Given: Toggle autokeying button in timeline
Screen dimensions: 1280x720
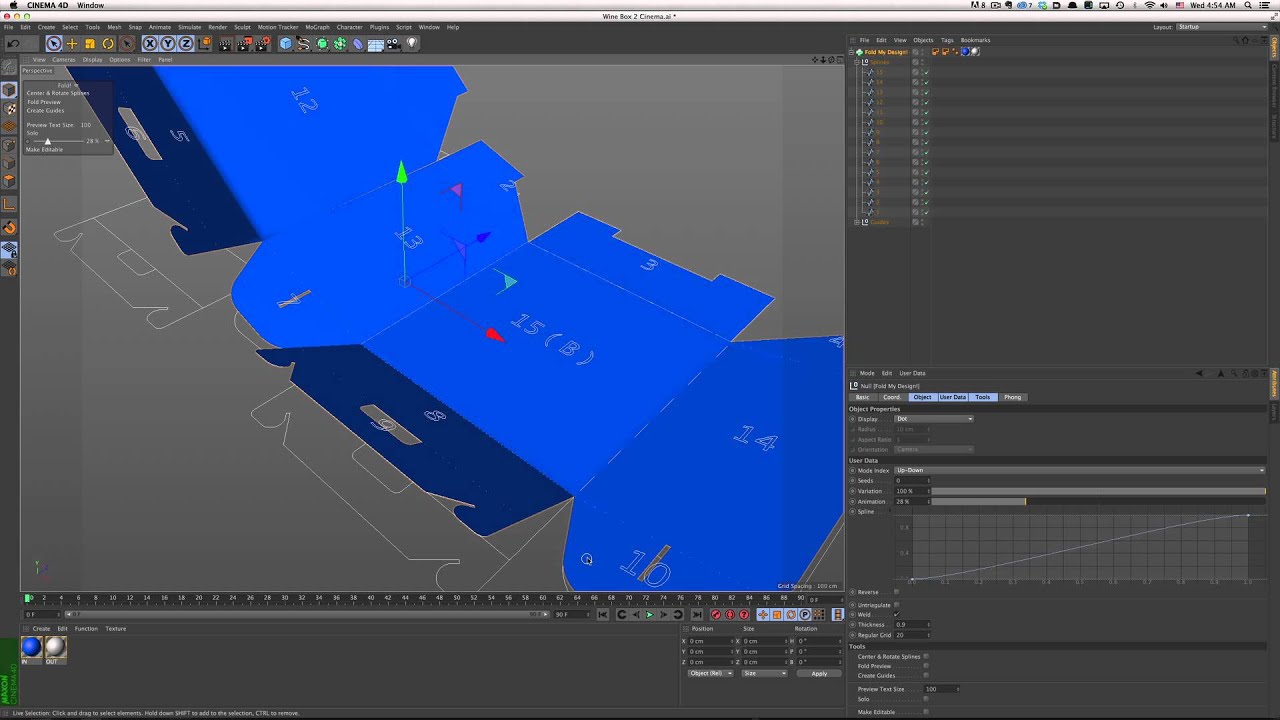Looking at the screenshot, I should (x=730, y=615).
